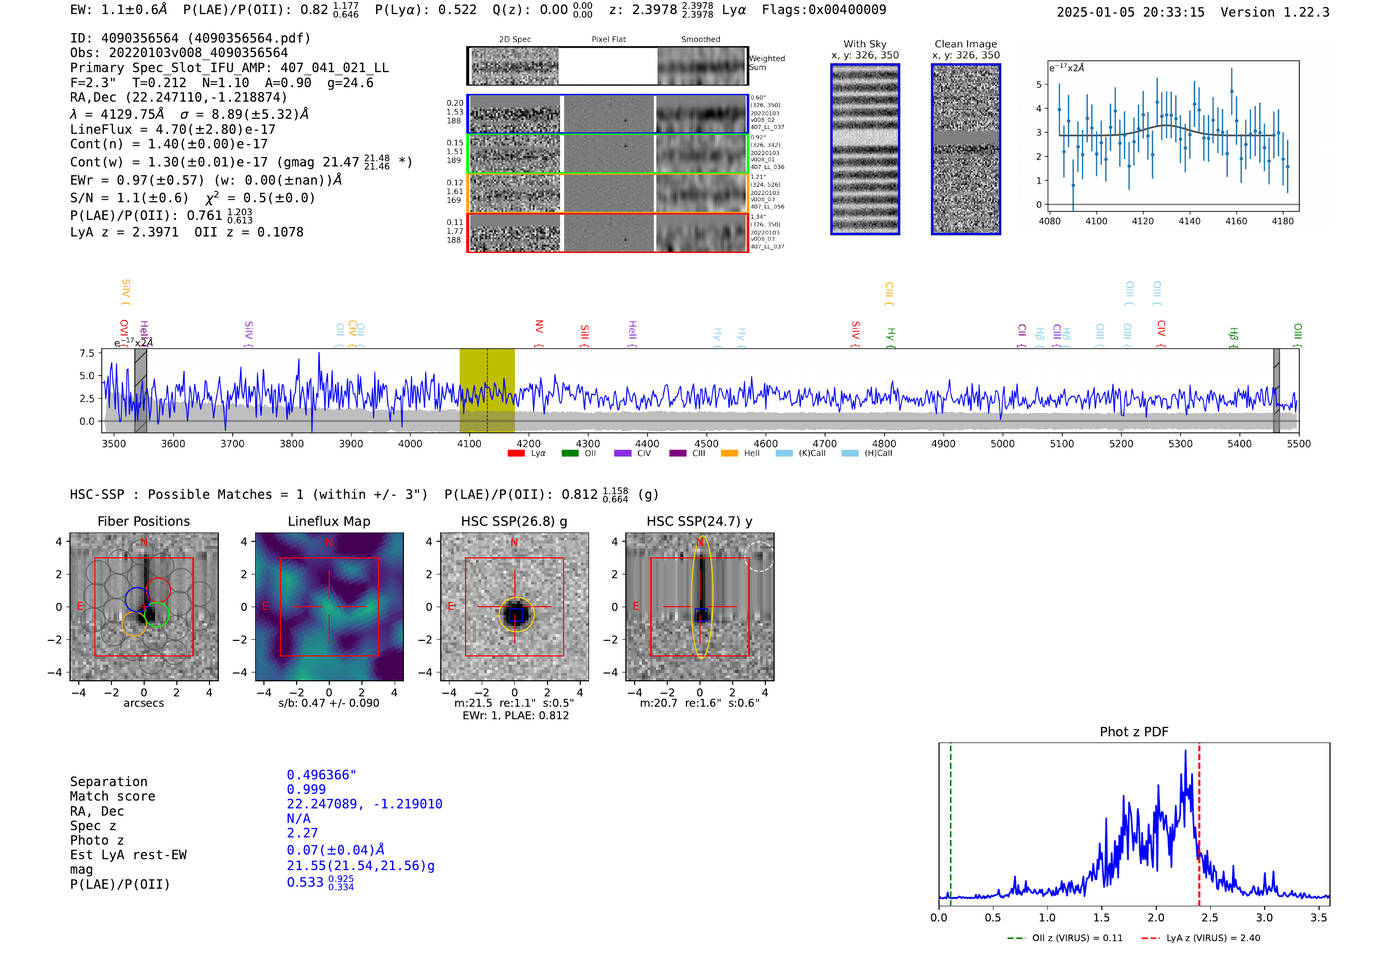Click the RA,Dec (22.247110,-1.218874) text
The height and width of the screenshot is (953, 1400).
178,98
